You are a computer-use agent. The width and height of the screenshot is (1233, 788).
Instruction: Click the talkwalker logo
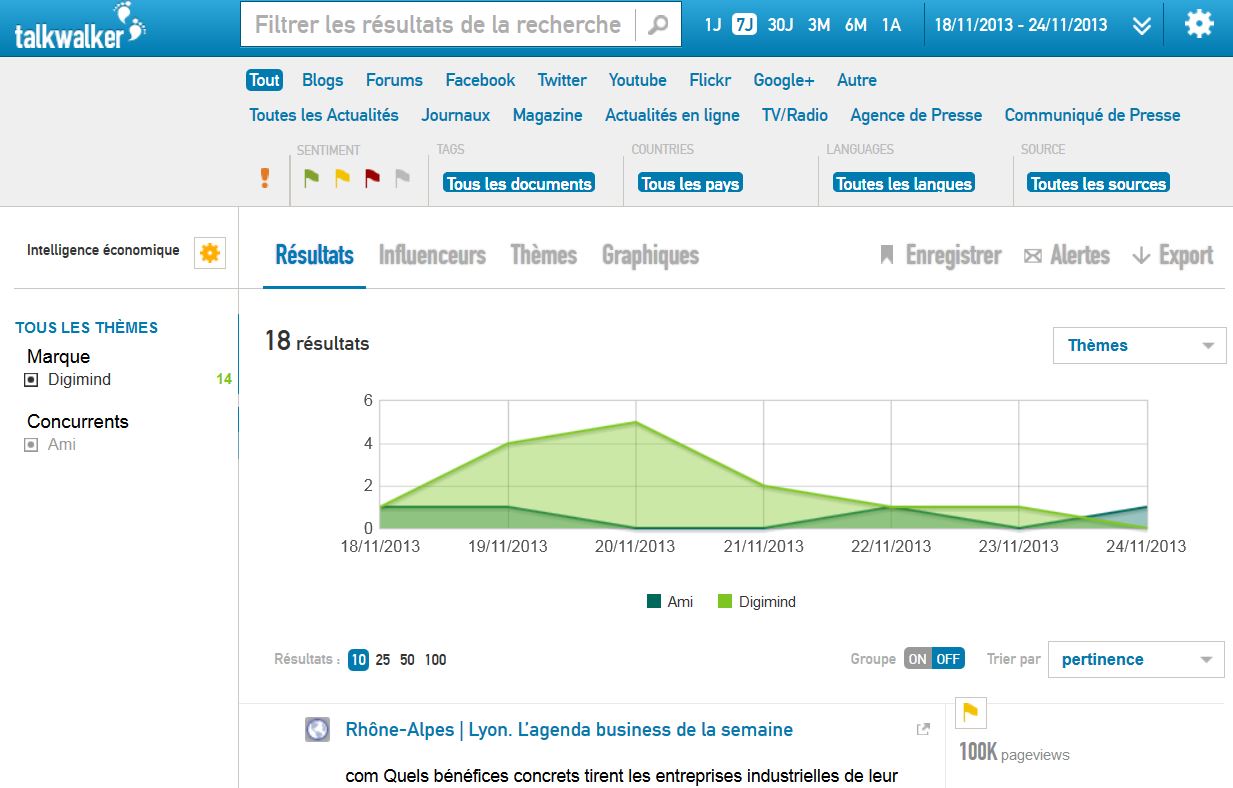tap(80, 27)
